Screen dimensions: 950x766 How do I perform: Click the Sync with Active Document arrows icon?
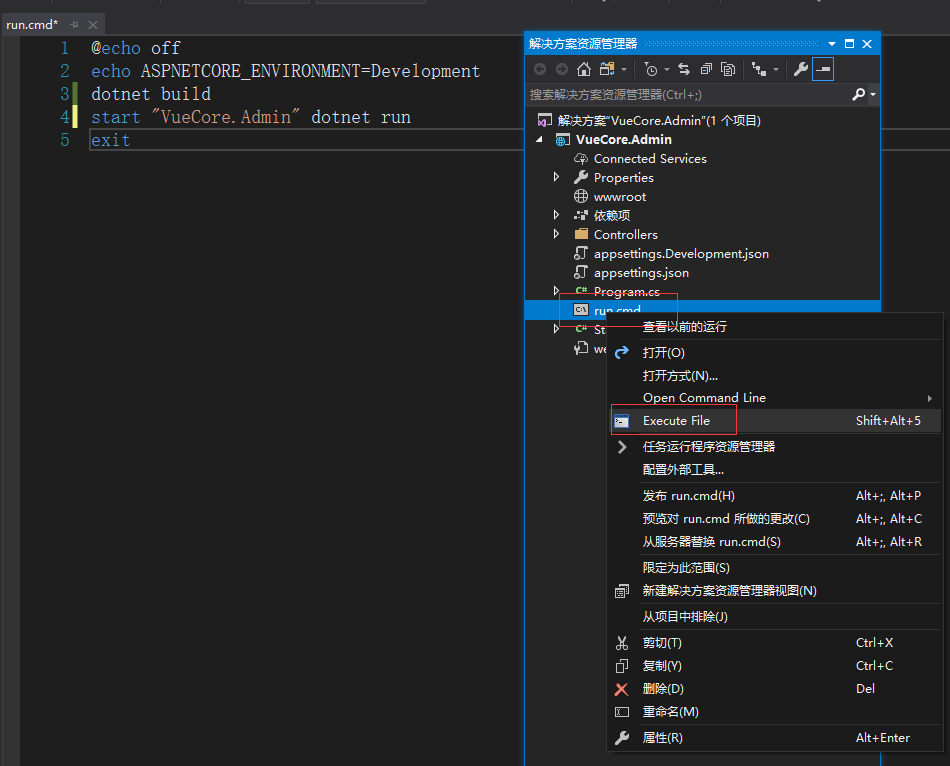[684, 69]
